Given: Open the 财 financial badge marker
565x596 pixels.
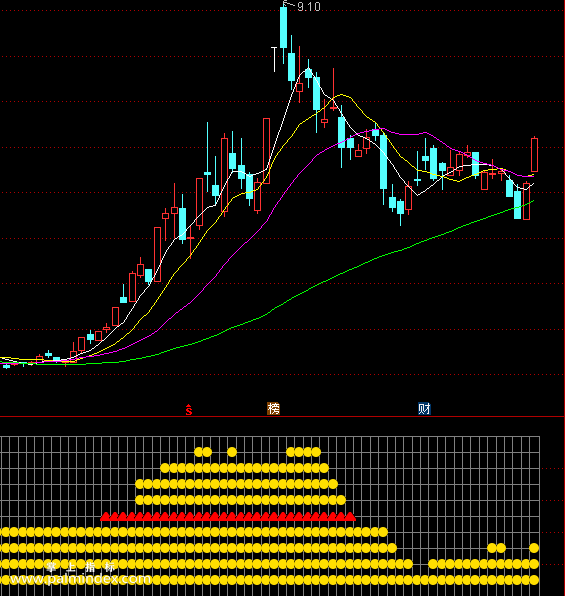Looking at the screenshot, I should (424, 409).
